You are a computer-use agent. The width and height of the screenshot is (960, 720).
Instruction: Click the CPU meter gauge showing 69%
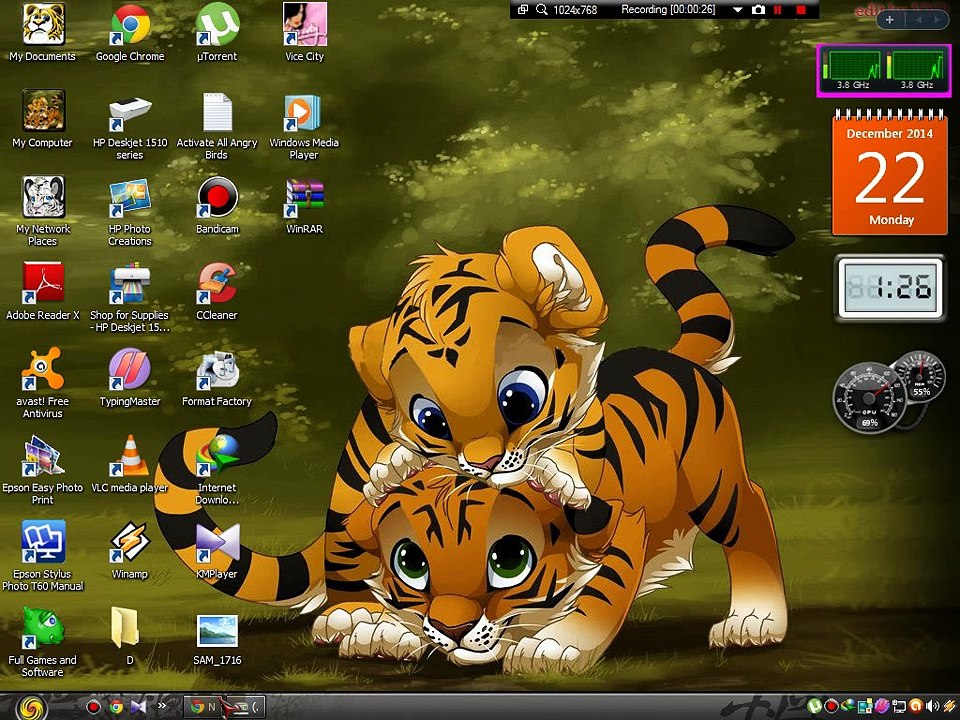869,398
